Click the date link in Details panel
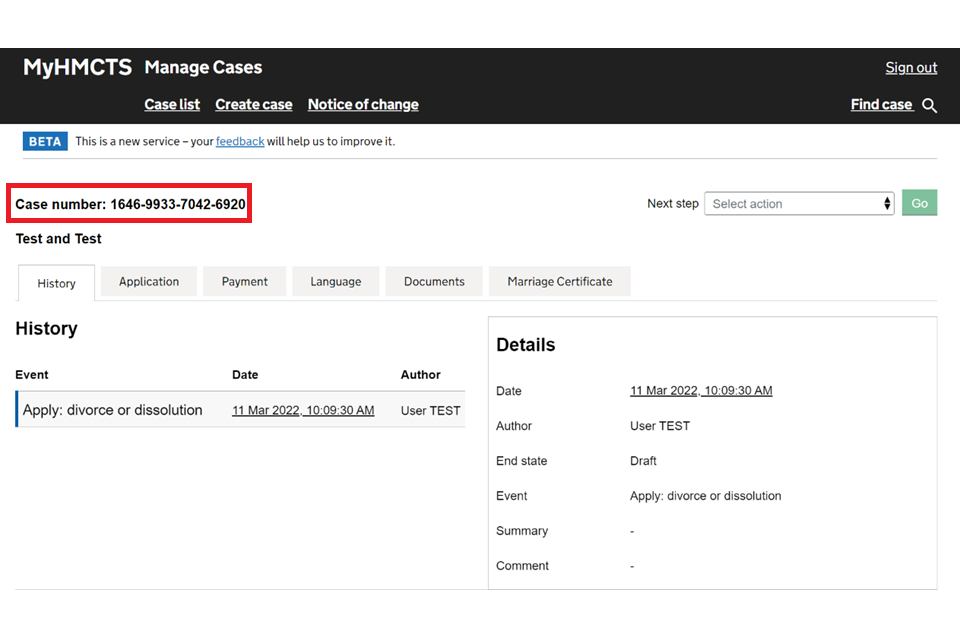Viewport: 960px width, 640px height. tap(701, 391)
